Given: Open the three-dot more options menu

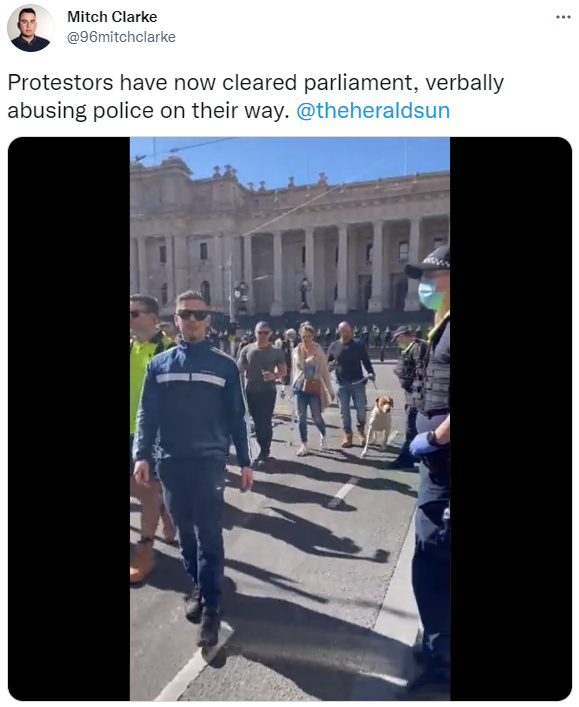Looking at the screenshot, I should pyautogui.click(x=563, y=17).
